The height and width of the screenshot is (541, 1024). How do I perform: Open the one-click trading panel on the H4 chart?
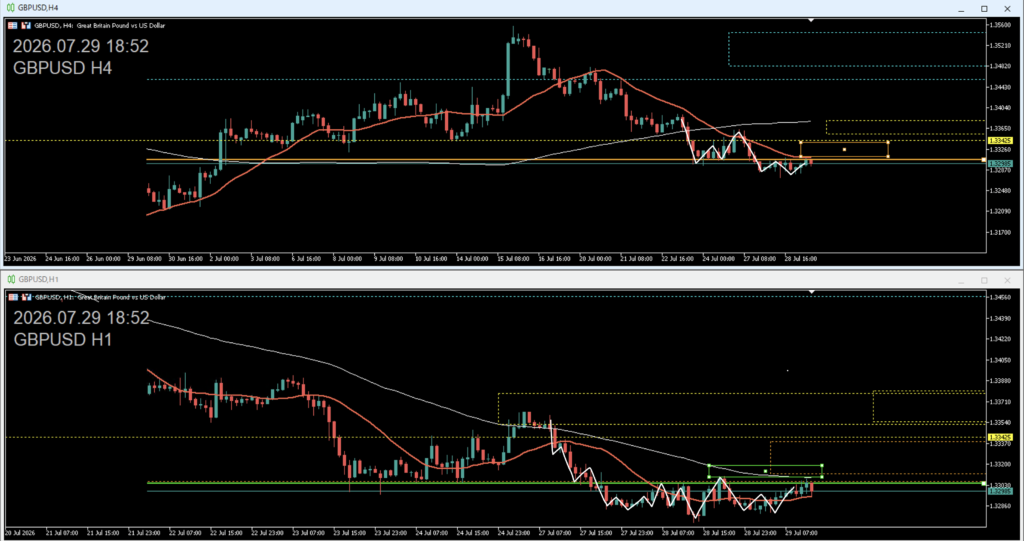(x=12, y=25)
